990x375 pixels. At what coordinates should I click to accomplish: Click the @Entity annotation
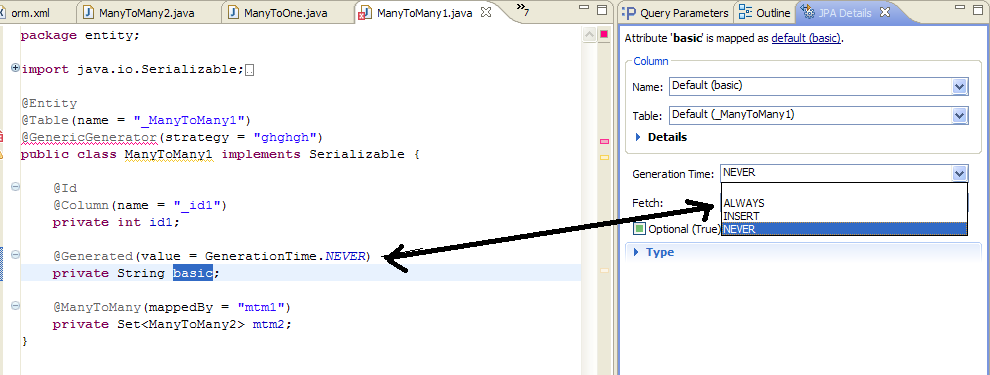point(49,104)
